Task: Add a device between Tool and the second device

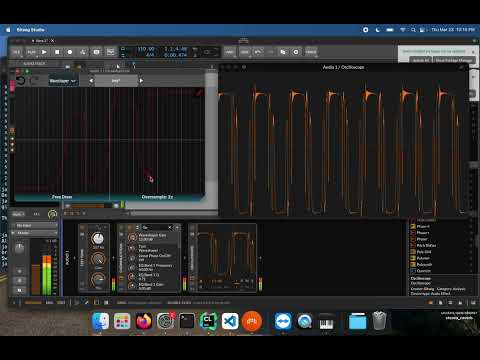Action: pyautogui.click(x=113, y=258)
